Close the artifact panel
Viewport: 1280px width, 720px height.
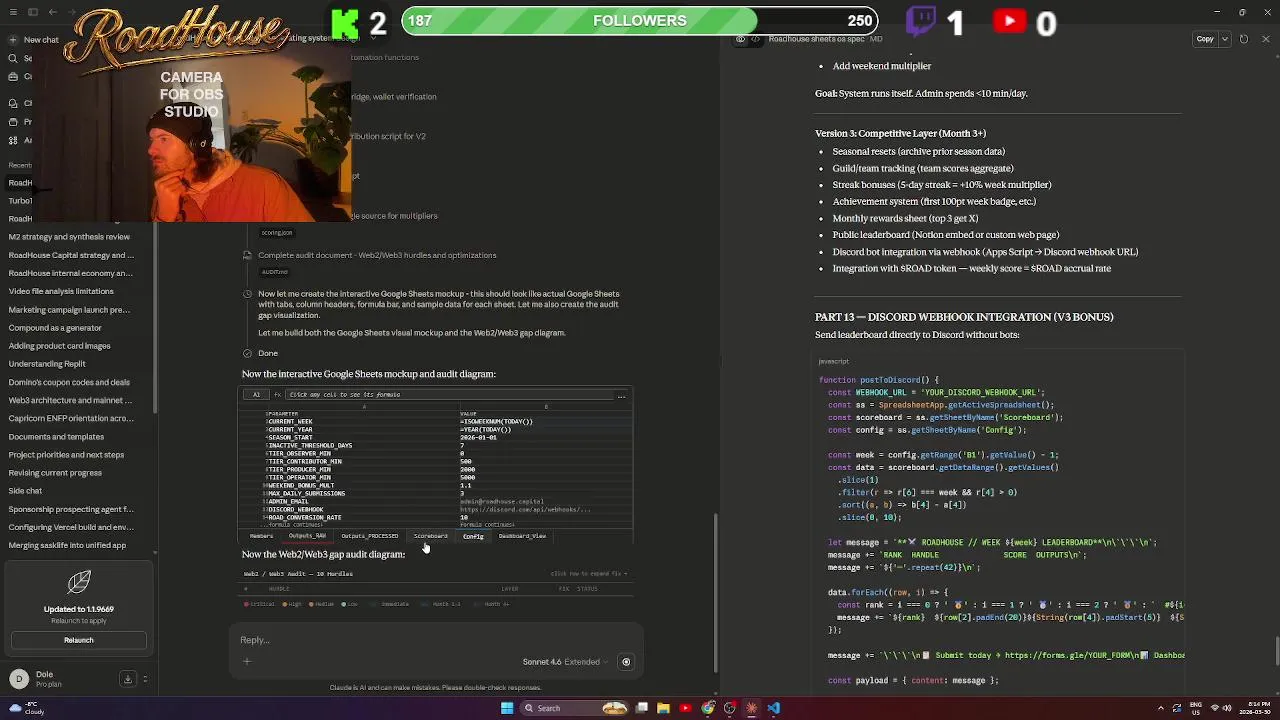[1266, 39]
